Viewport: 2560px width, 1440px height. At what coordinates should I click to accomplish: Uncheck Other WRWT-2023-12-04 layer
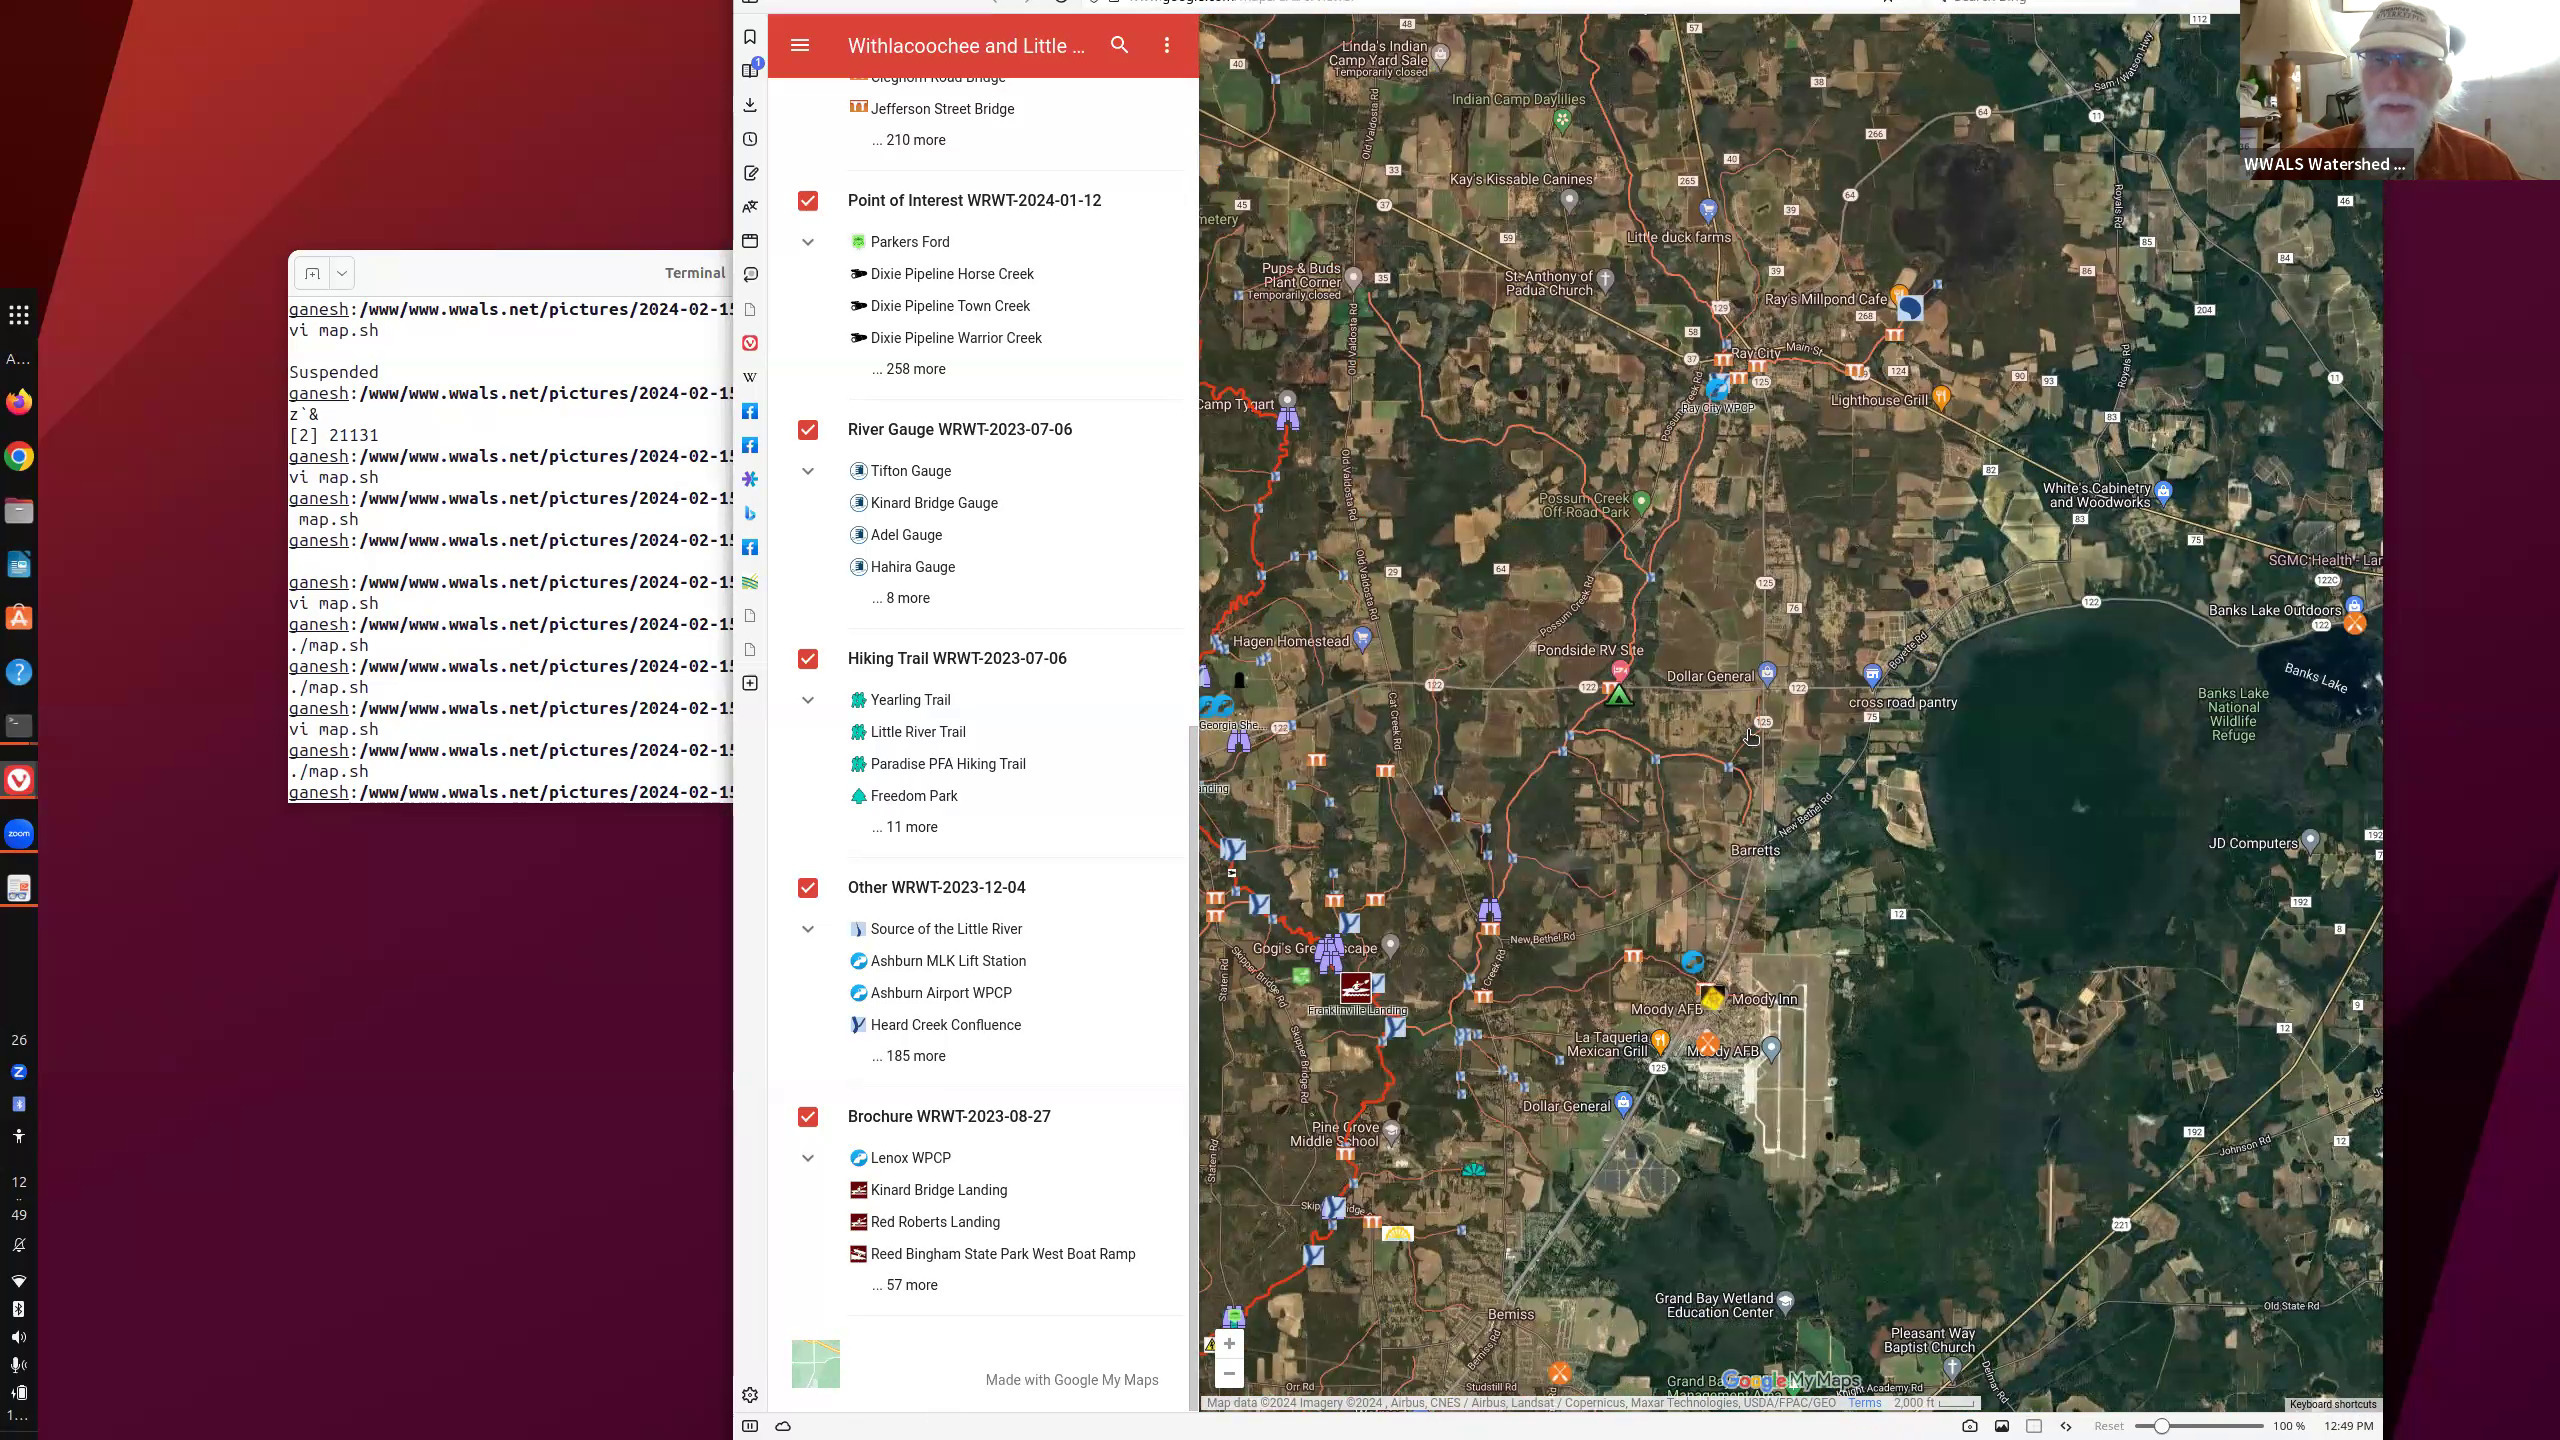(808, 888)
